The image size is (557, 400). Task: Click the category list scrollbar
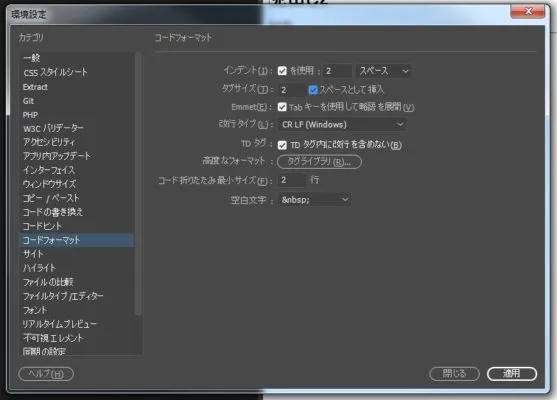tap(138, 184)
